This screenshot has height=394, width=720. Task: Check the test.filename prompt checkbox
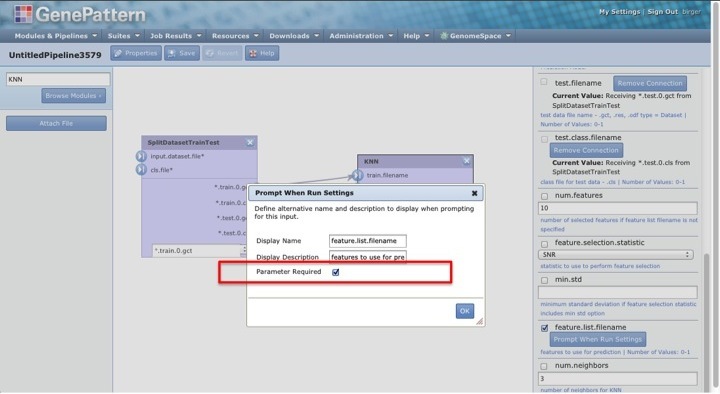click(x=544, y=82)
